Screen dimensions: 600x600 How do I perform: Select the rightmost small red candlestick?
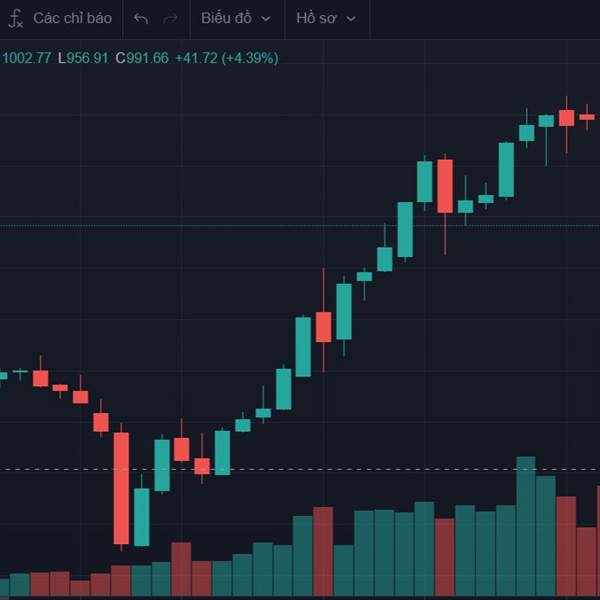[587, 117]
